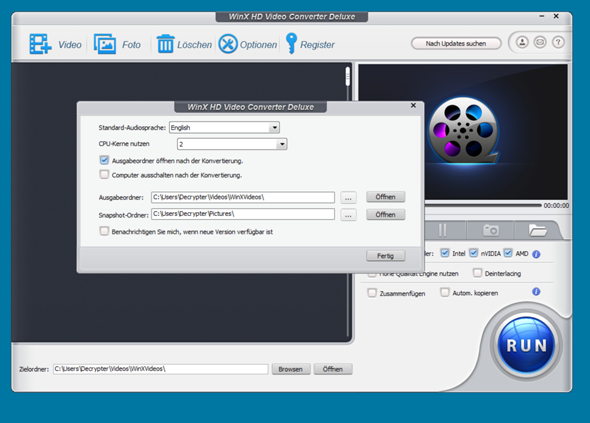This screenshot has height=423, width=590.
Task: Click the preview playback progress bar
Action: [483, 205]
